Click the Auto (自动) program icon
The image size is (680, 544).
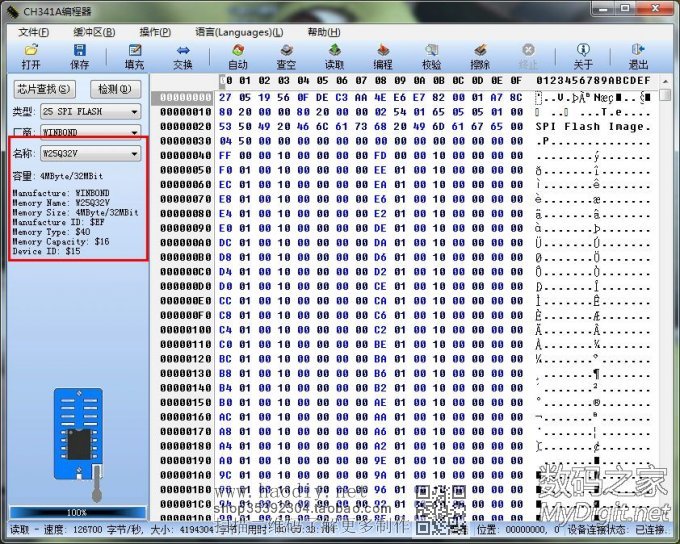coord(238,56)
